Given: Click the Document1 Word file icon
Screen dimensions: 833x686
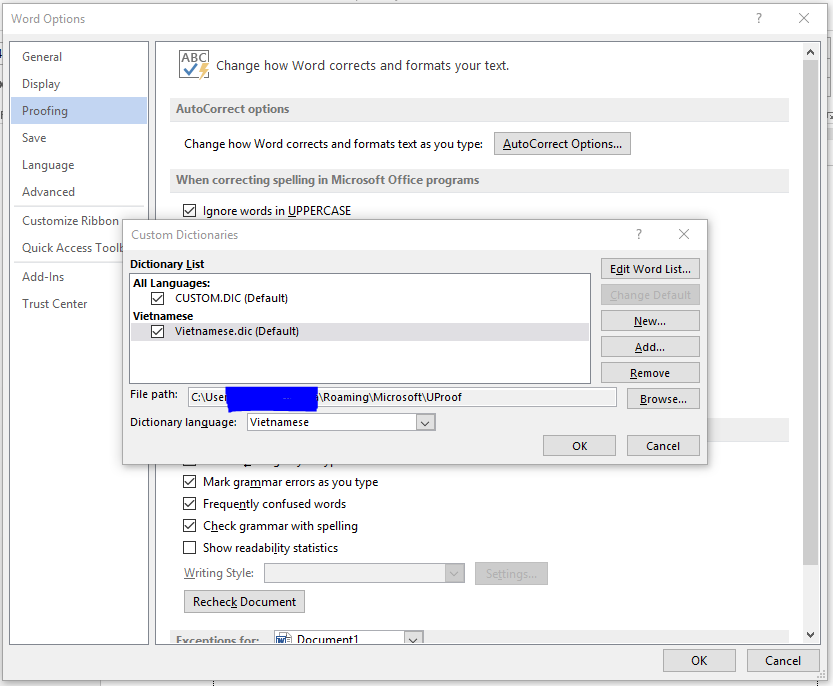Looking at the screenshot, I should coord(283,639).
